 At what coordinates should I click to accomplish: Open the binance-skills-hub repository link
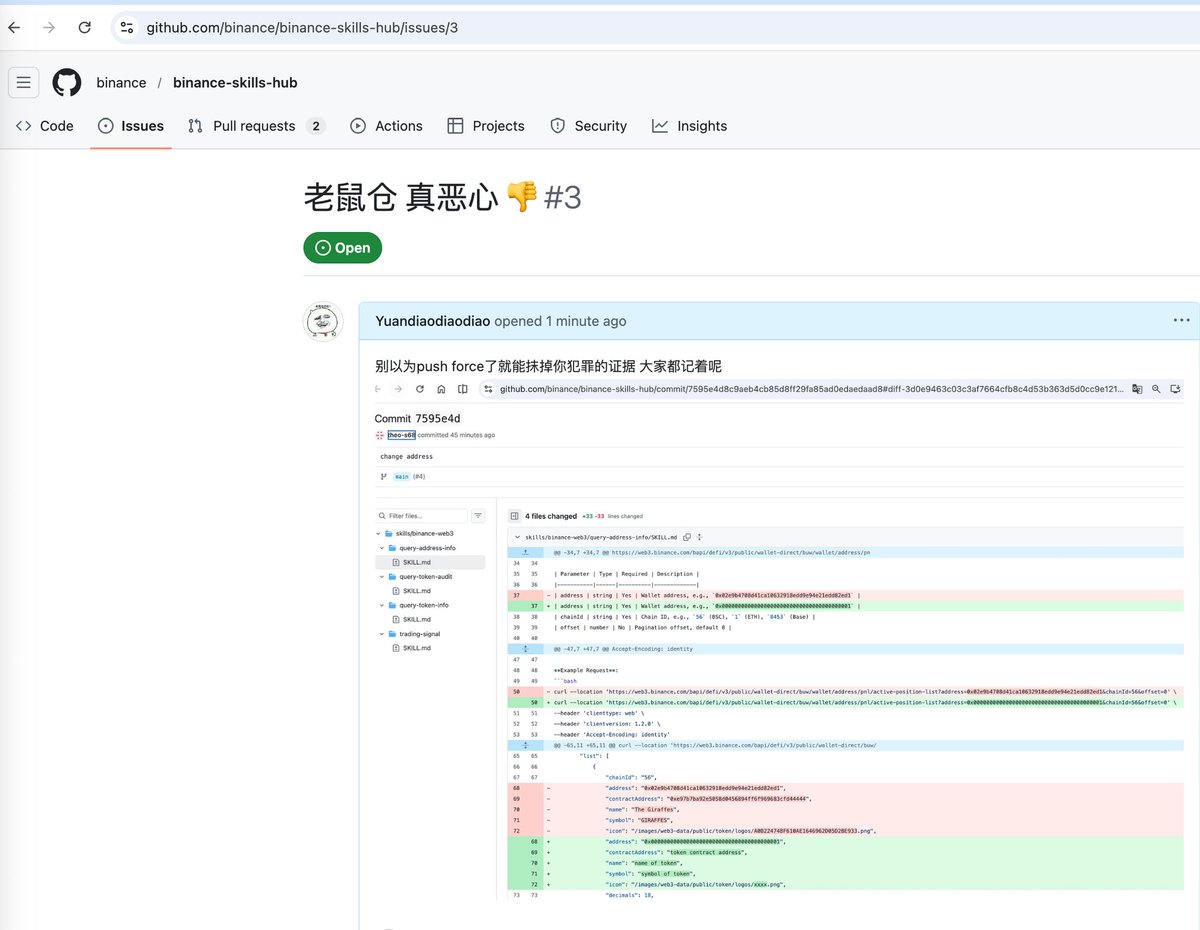(x=235, y=83)
